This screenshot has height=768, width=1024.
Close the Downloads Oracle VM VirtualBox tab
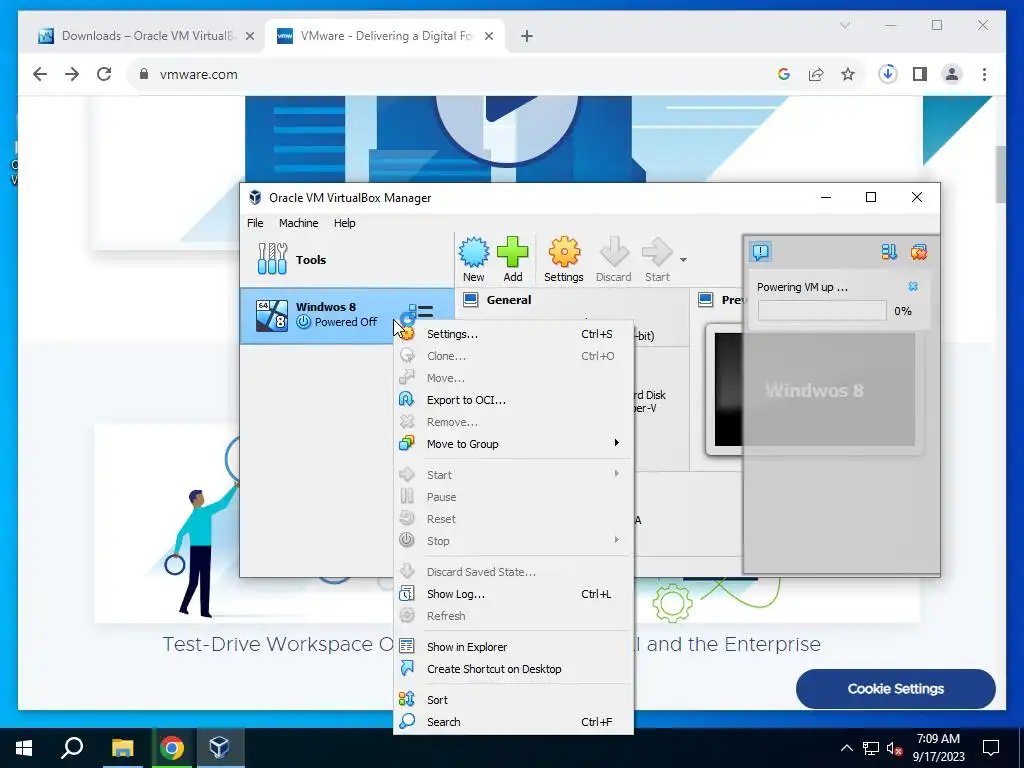tap(249, 37)
